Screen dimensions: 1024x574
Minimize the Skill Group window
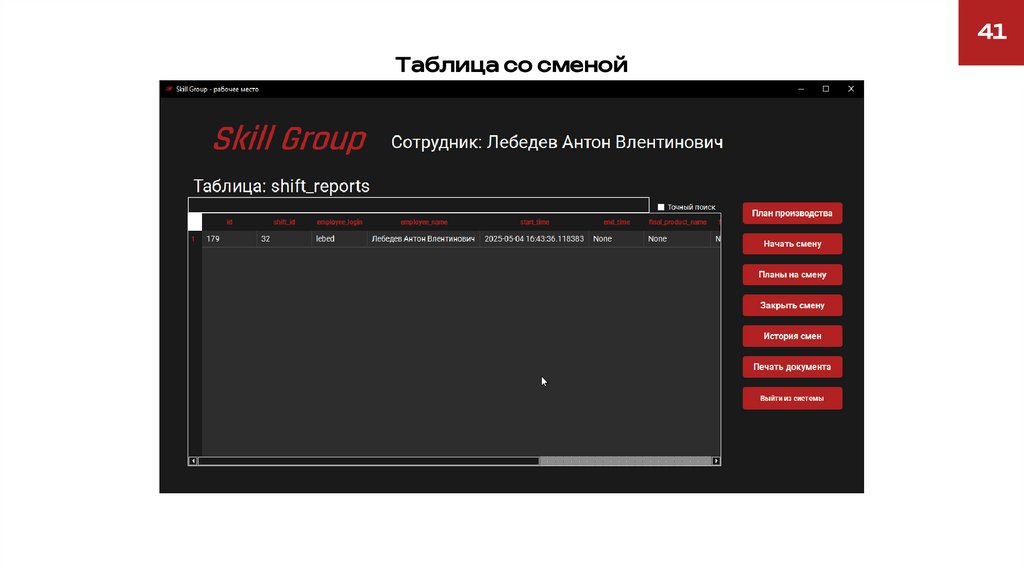click(801, 89)
